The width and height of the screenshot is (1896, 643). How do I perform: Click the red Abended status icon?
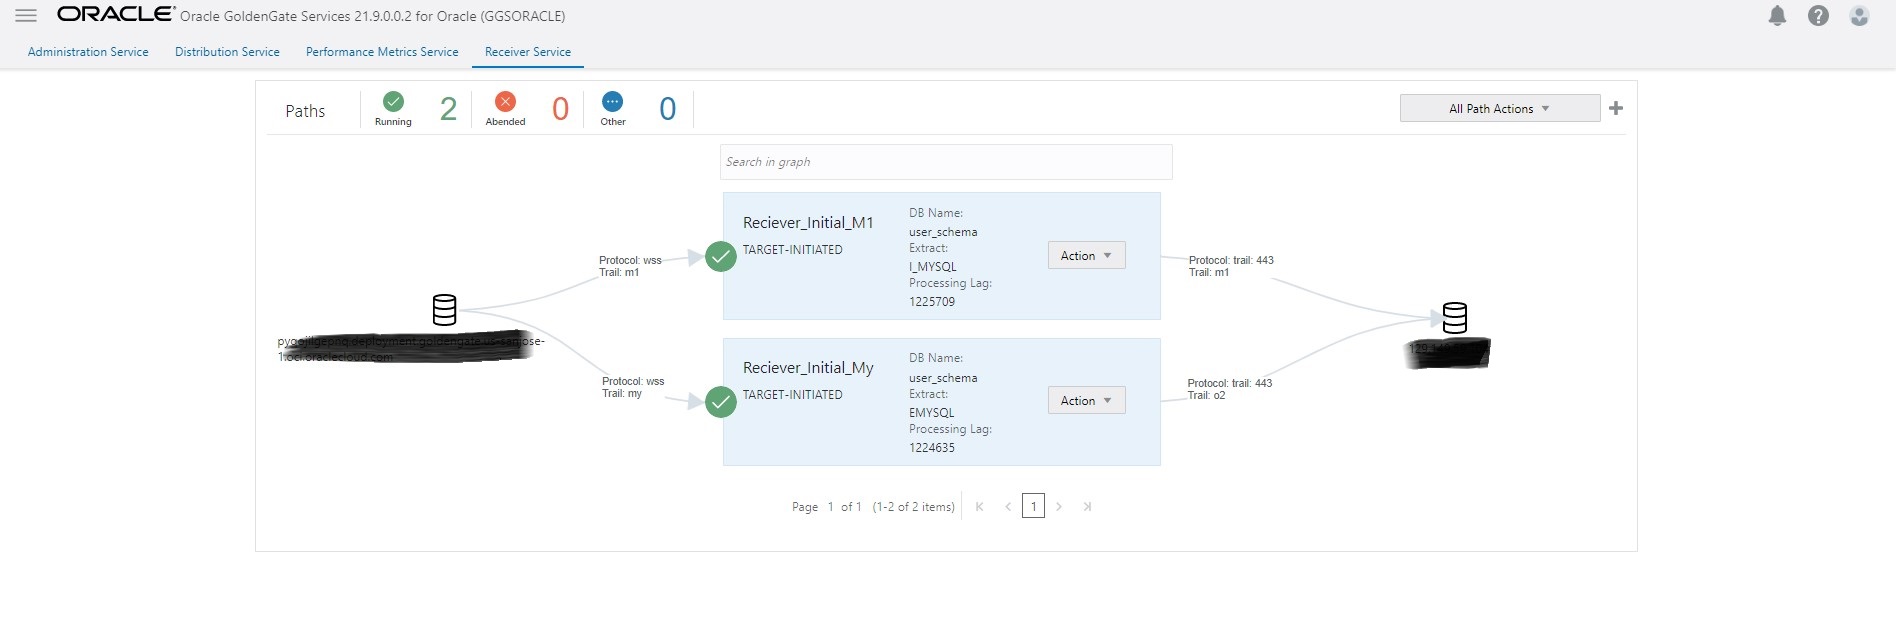coord(505,102)
